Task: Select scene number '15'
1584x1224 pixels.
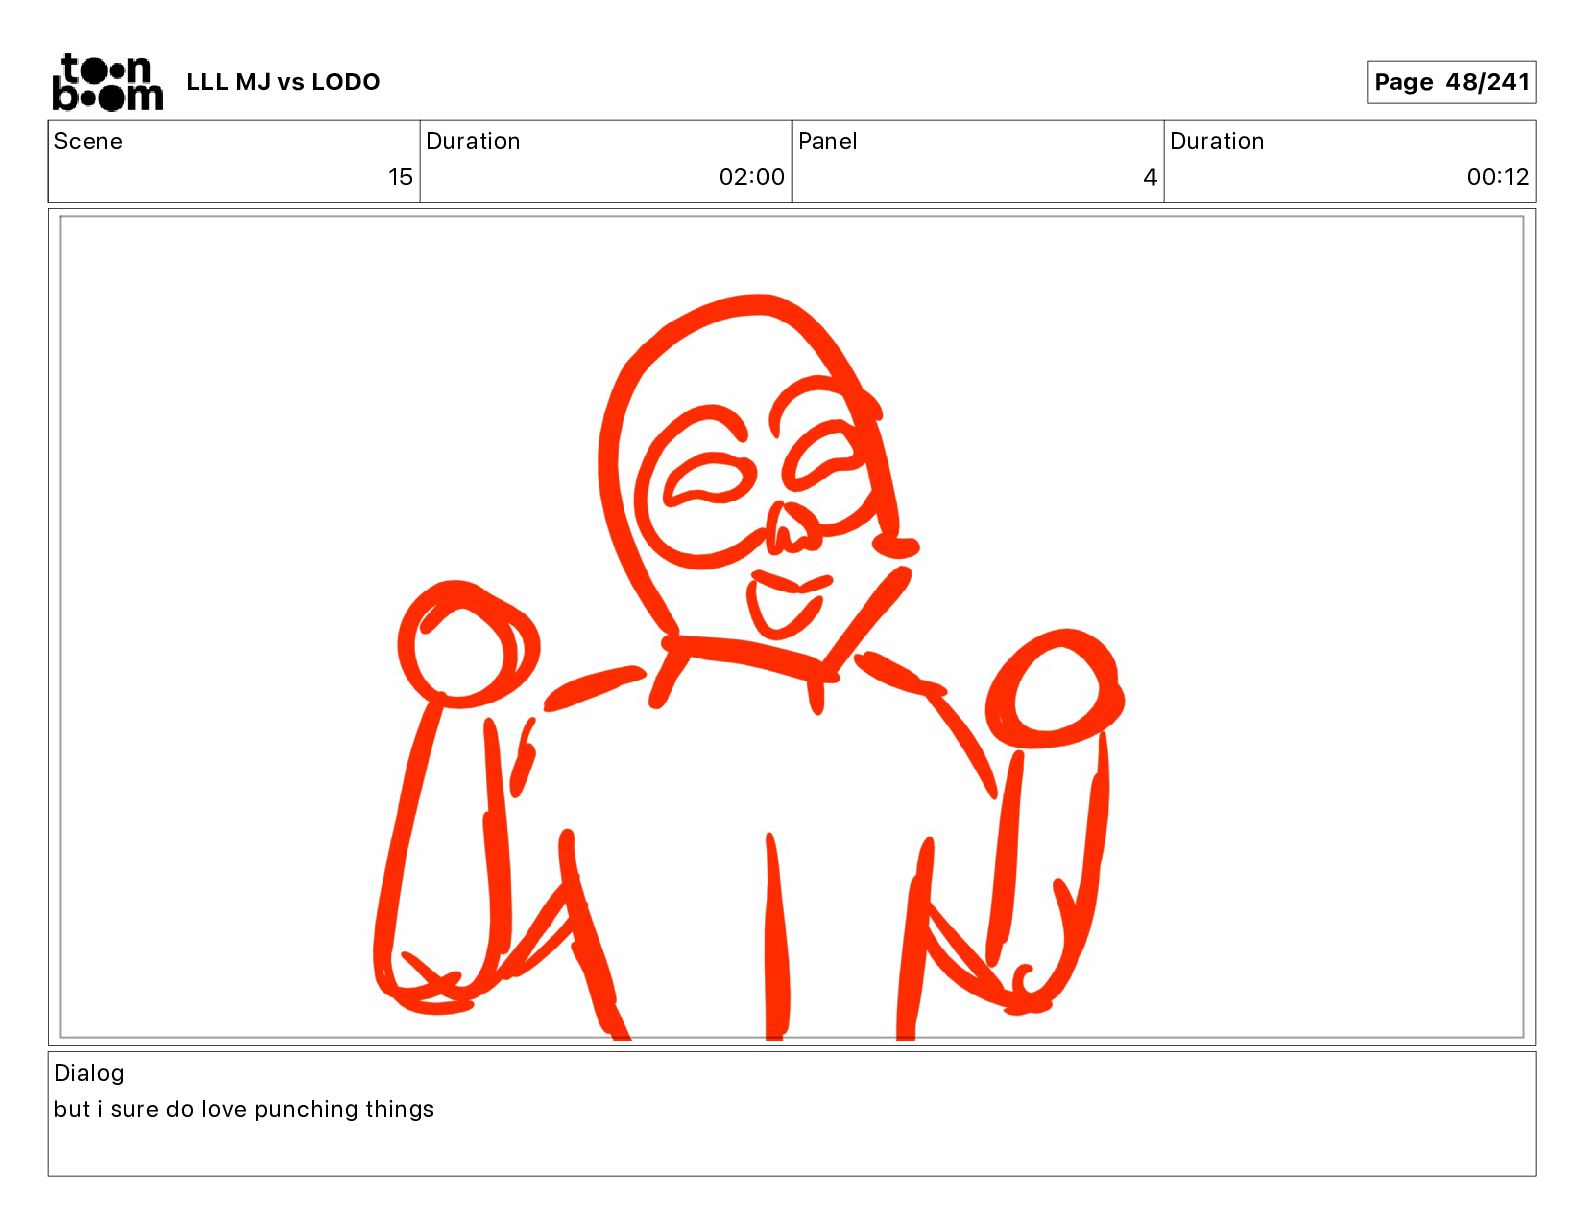Action: pyautogui.click(x=400, y=177)
